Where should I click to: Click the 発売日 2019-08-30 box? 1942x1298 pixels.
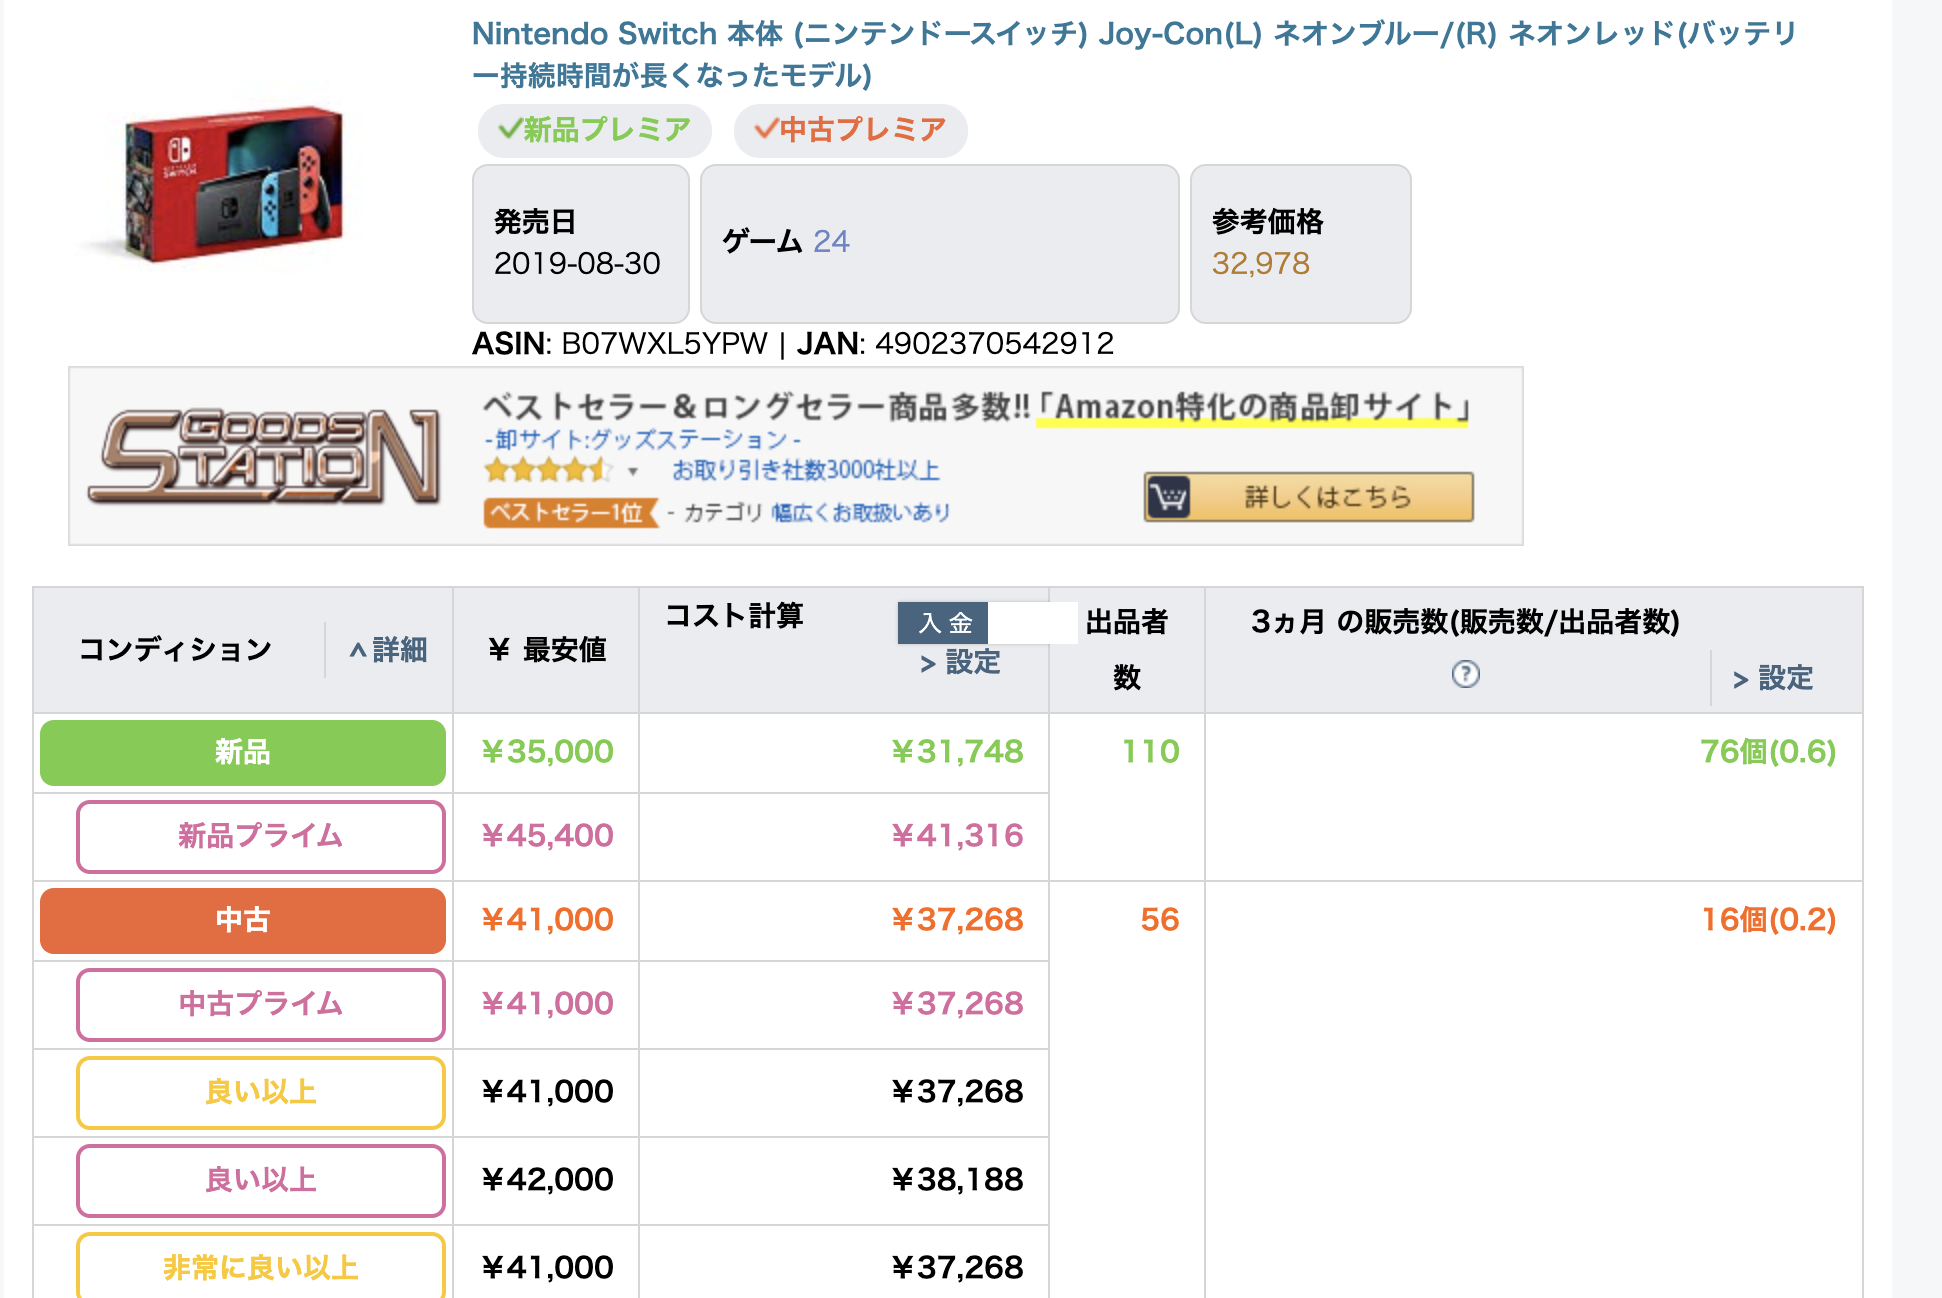click(x=580, y=243)
